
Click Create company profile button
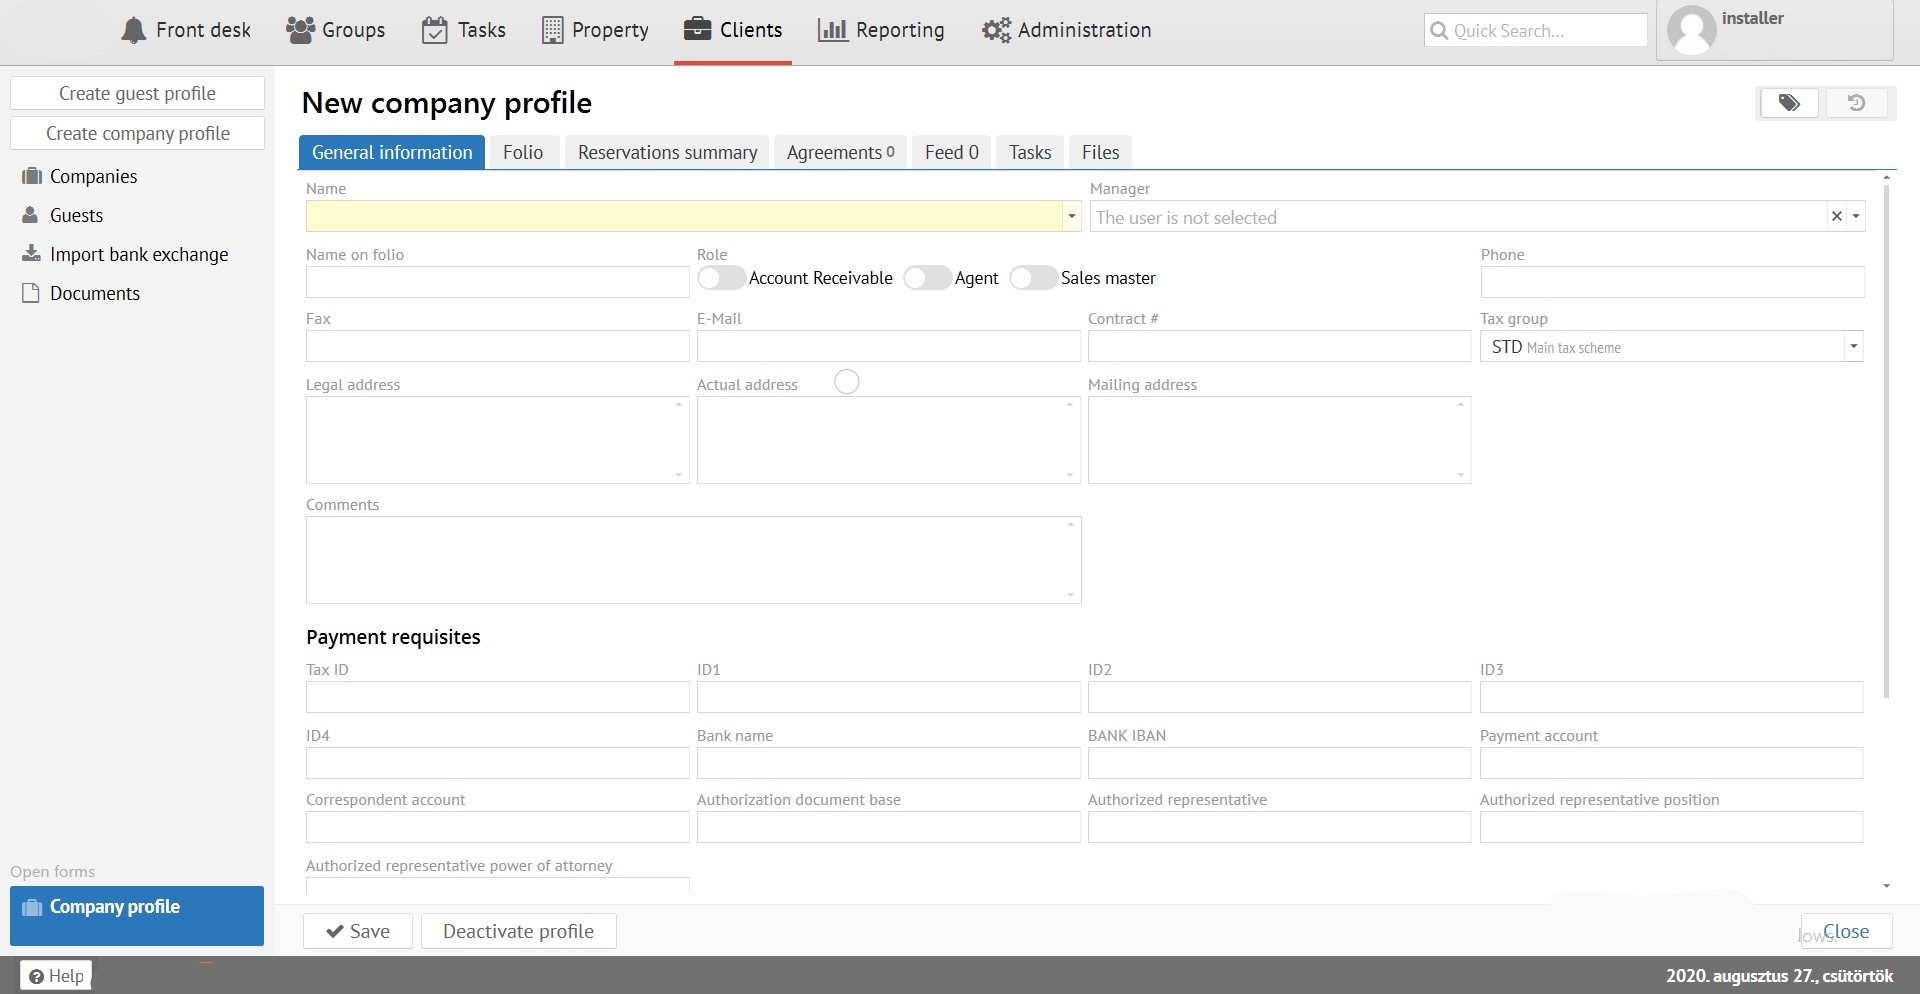click(x=137, y=133)
